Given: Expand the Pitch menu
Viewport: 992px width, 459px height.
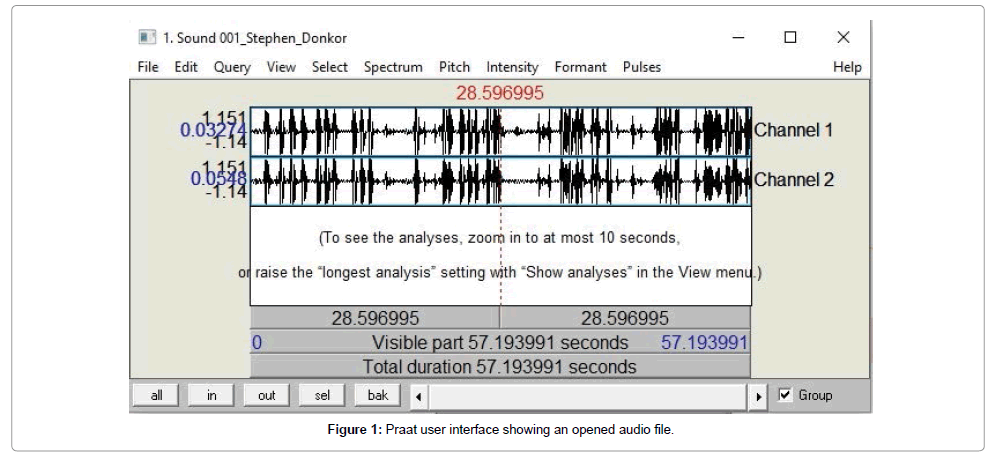Looking at the screenshot, I should click(454, 67).
